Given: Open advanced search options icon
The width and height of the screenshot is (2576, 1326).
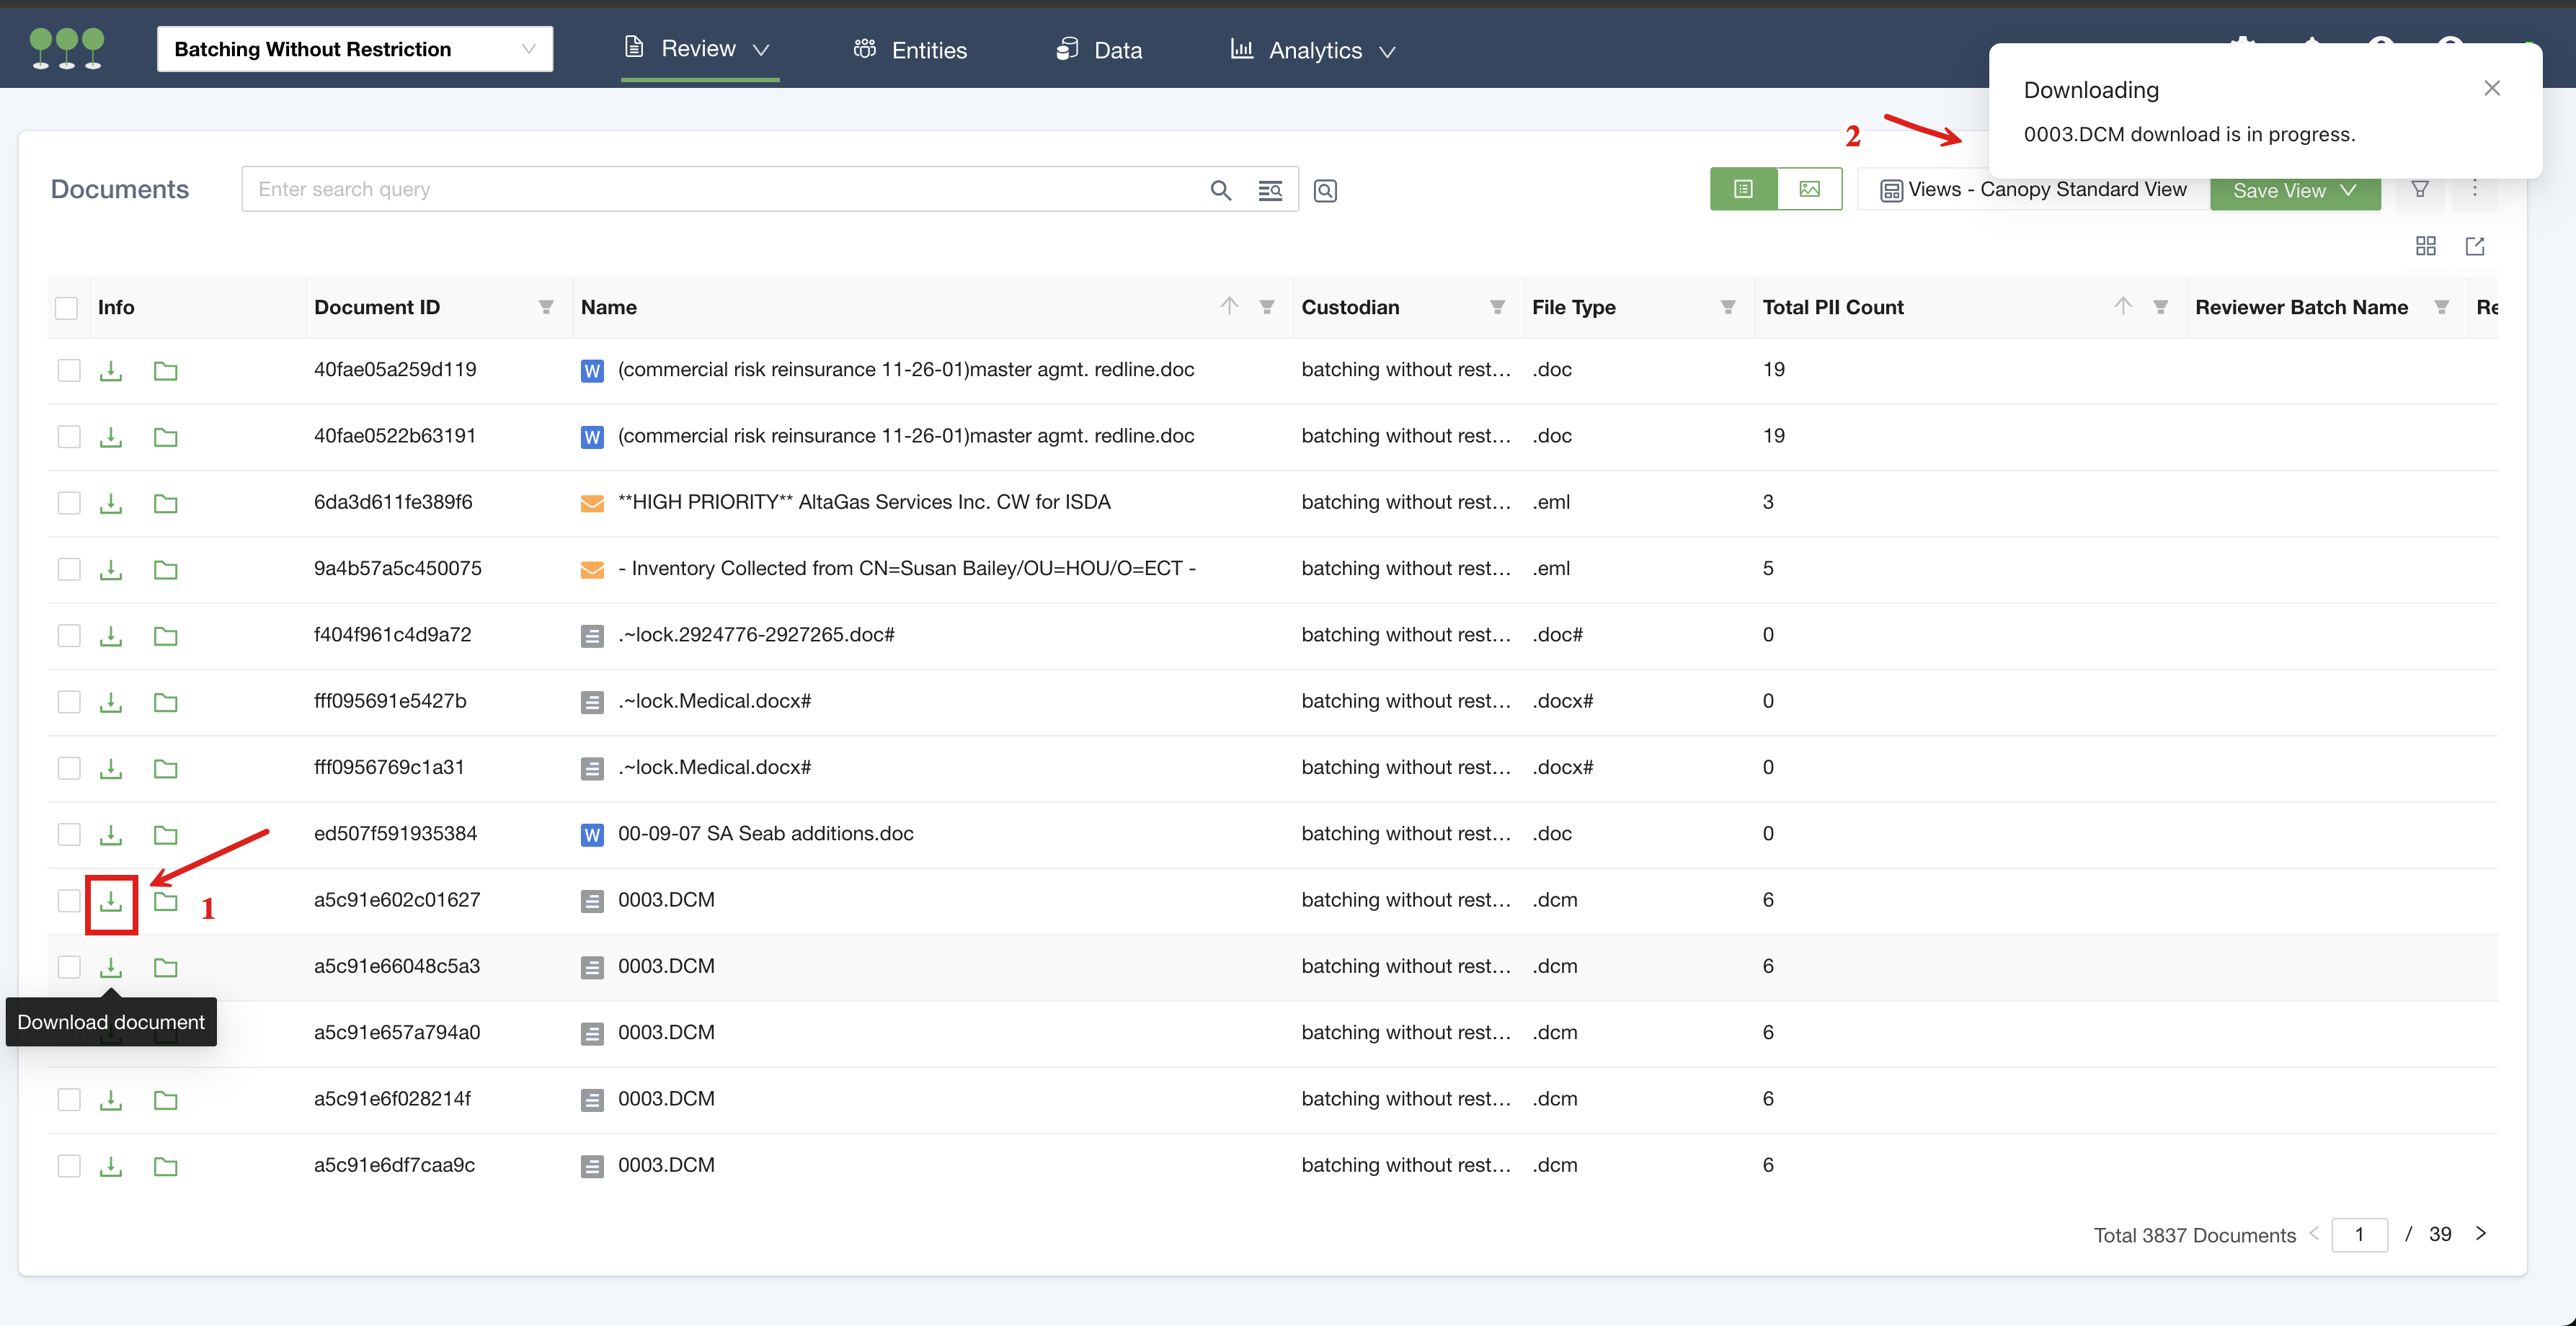Looking at the screenshot, I should click(1269, 190).
